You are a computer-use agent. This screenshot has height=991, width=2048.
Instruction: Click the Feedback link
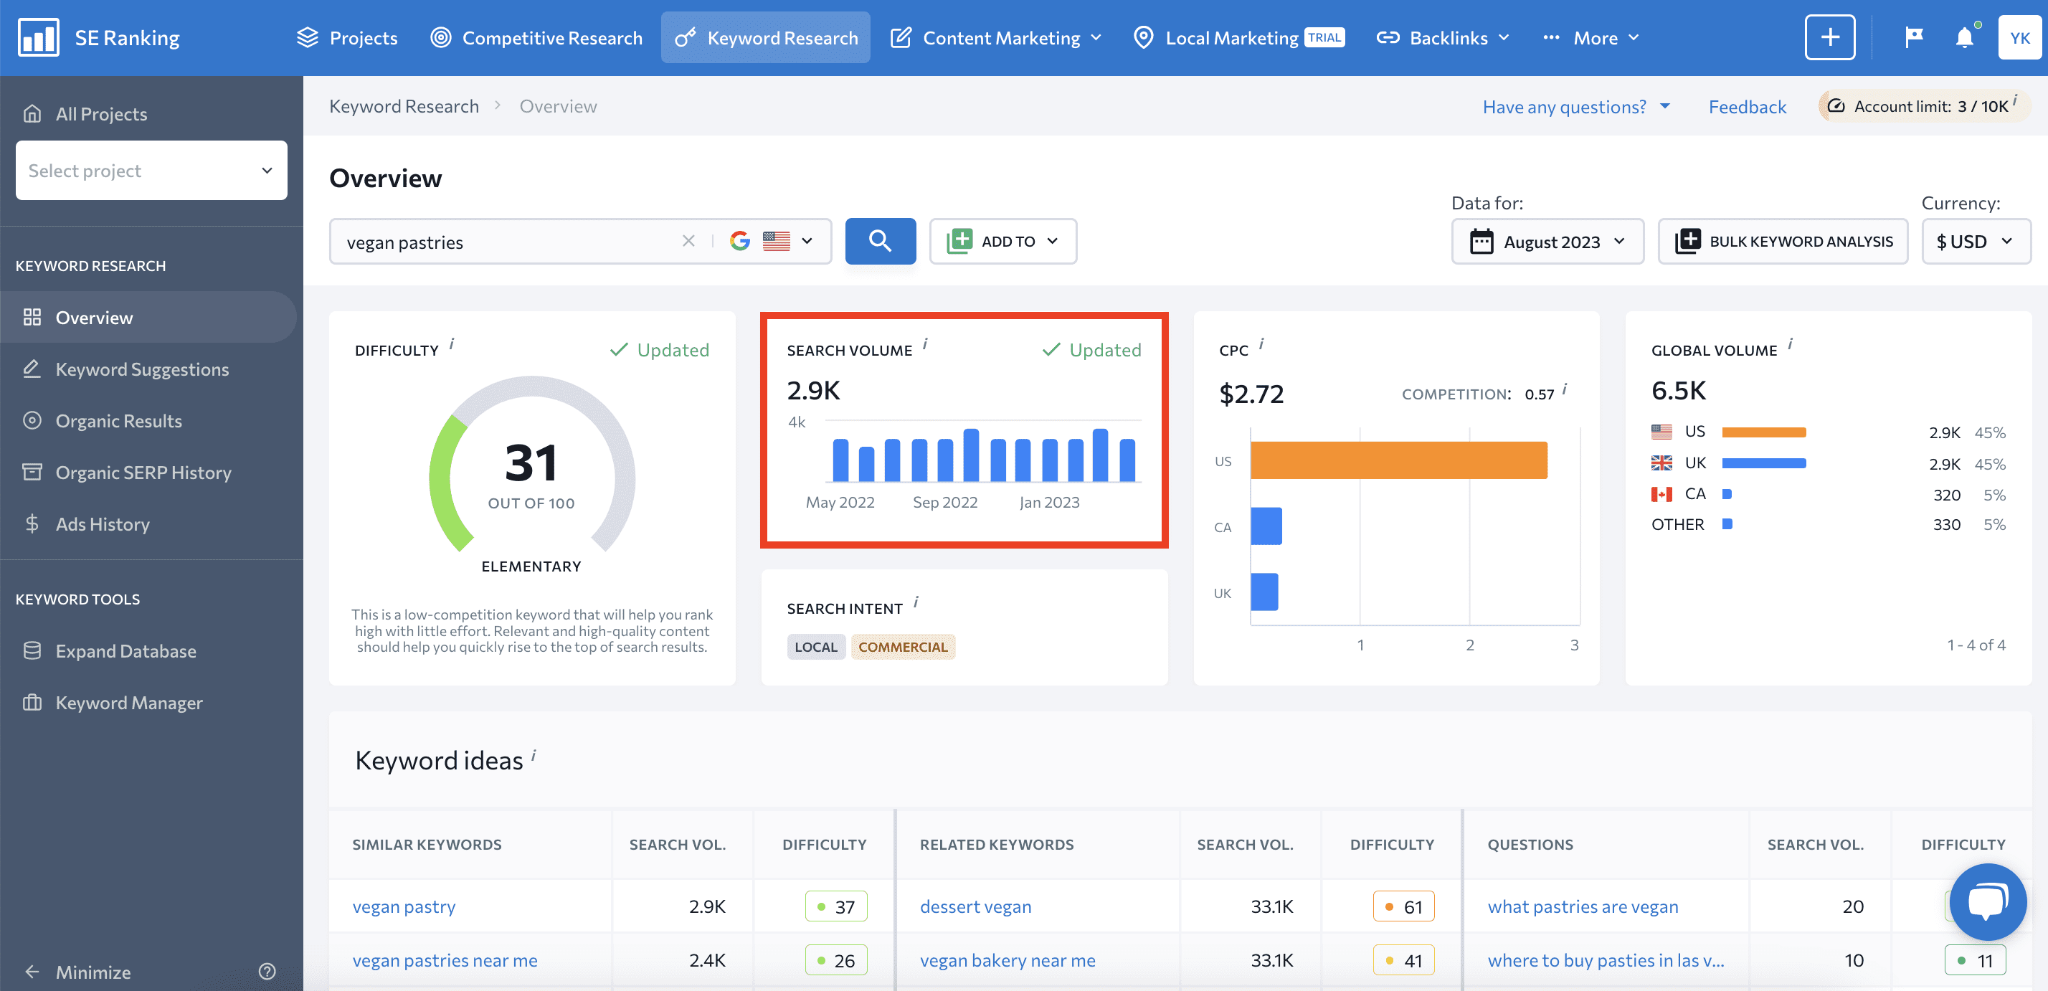click(1747, 106)
